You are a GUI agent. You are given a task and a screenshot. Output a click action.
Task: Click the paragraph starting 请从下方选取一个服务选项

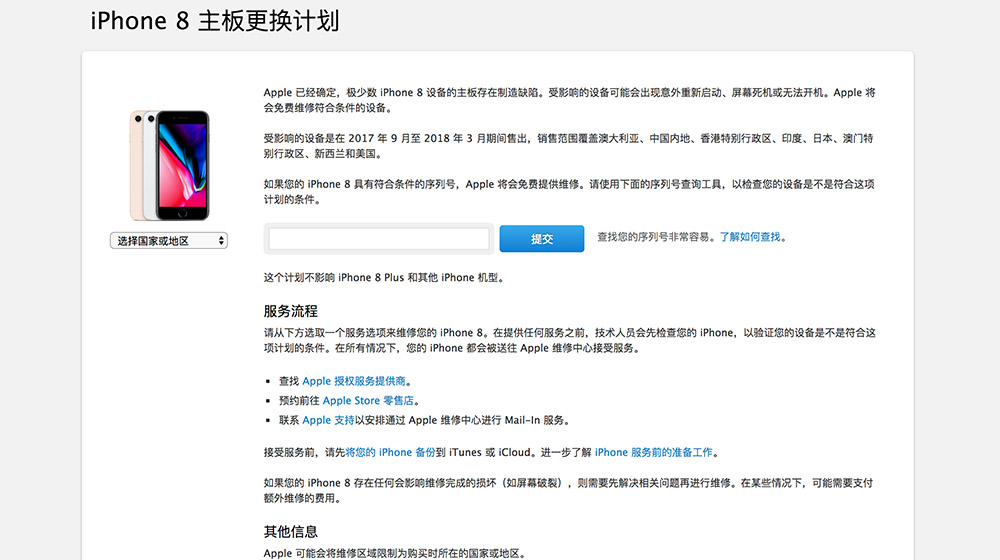point(570,341)
